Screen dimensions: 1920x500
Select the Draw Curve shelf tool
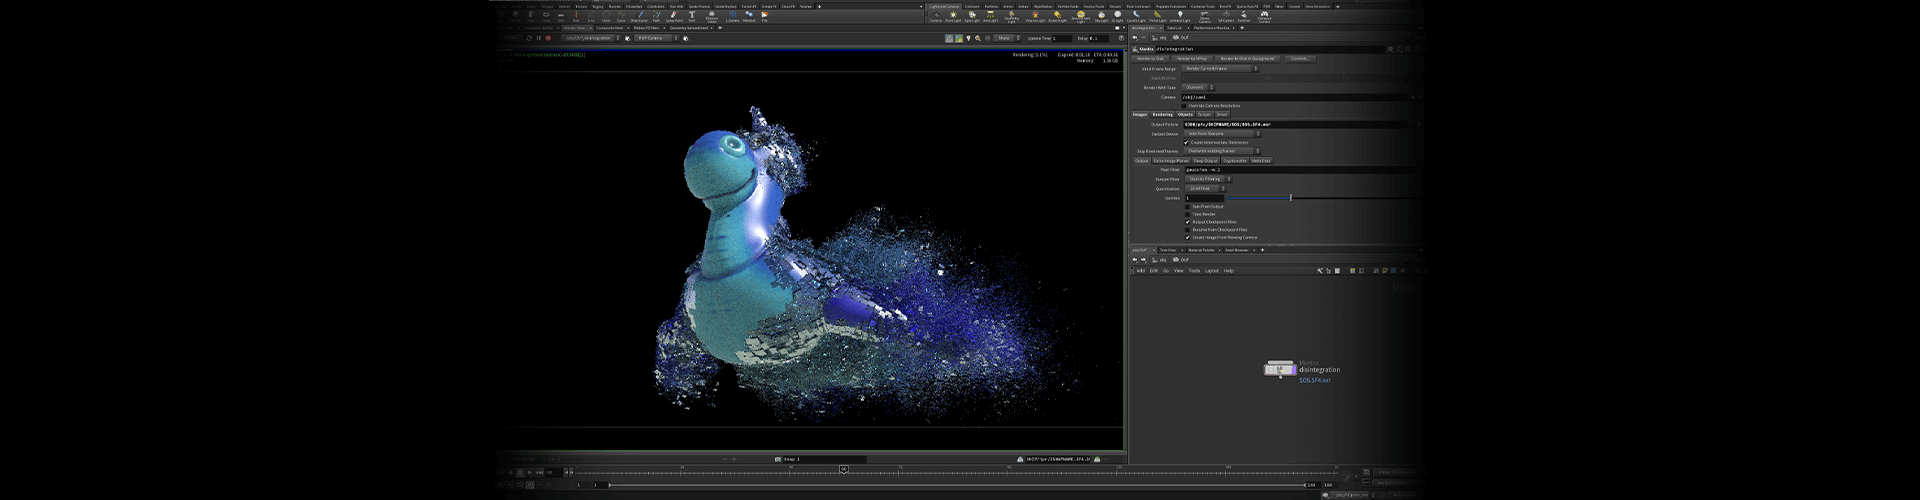pyautogui.click(x=639, y=16)
